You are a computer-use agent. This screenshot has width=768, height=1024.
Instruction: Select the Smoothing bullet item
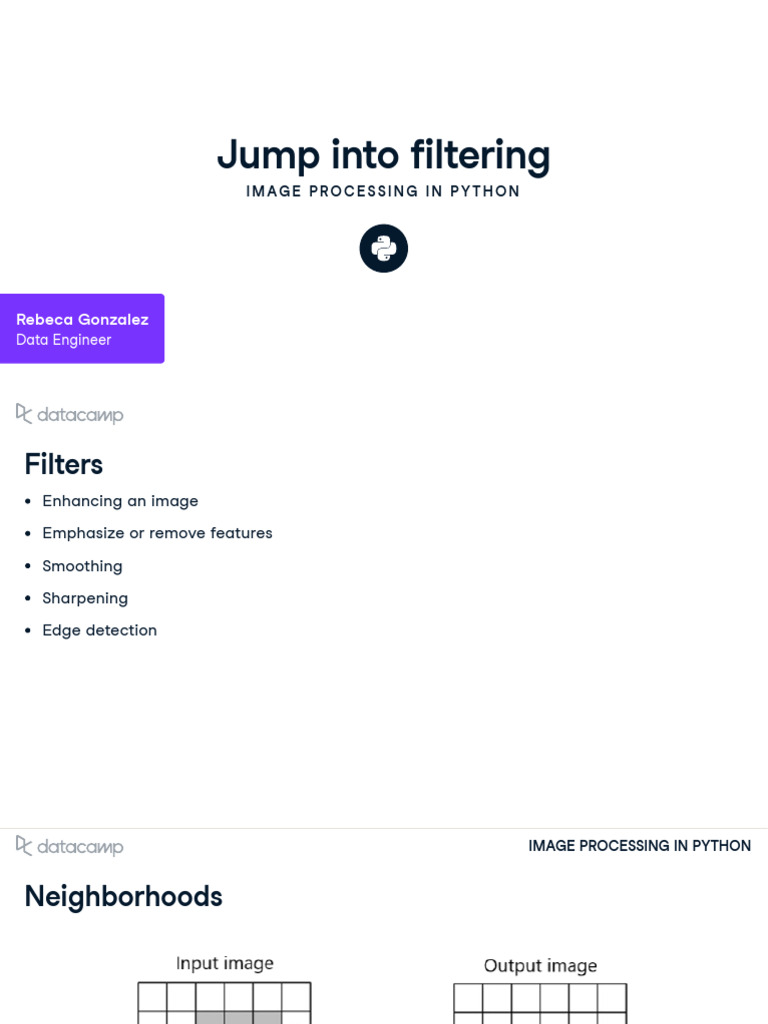82,566
